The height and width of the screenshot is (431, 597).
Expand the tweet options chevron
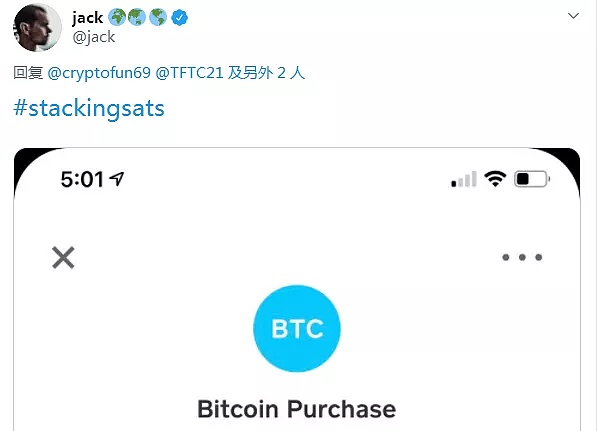[x=573, y=16]
